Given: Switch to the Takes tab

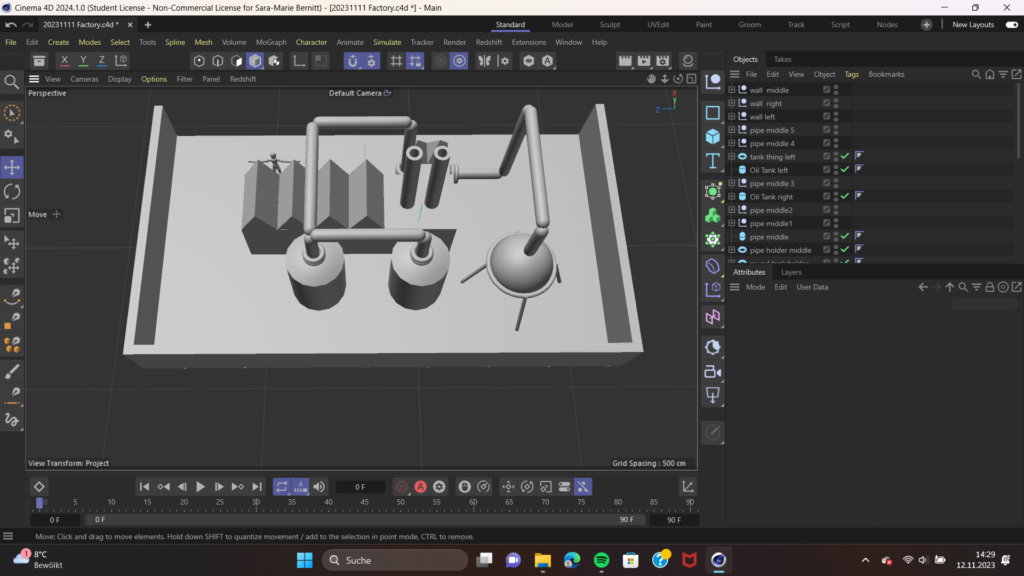Looking at the screenshot, I should coord(783,59).
